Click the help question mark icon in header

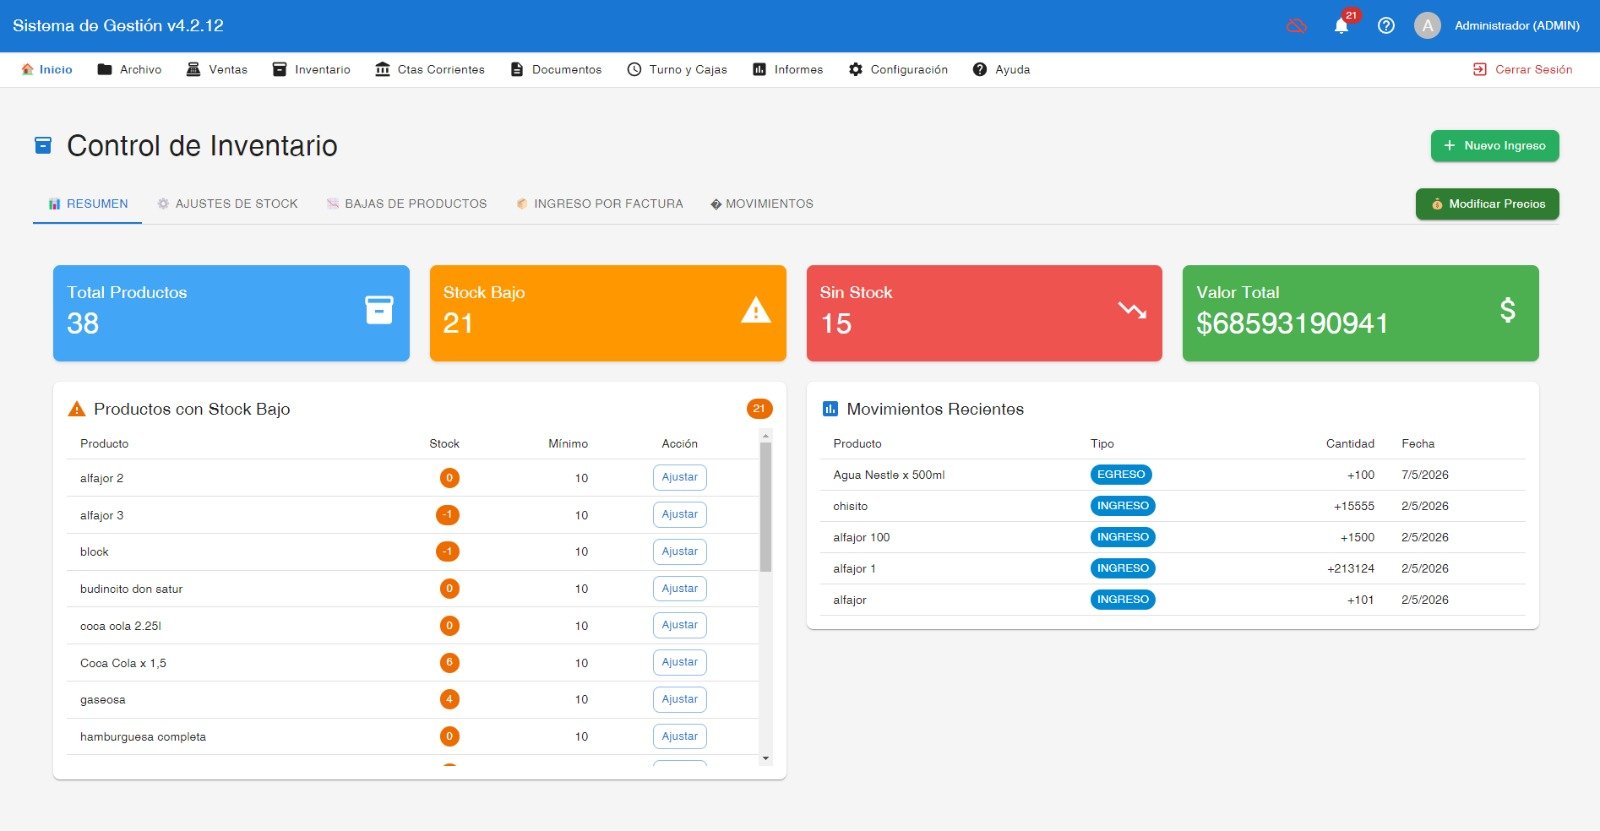[x=1386, y=26]
